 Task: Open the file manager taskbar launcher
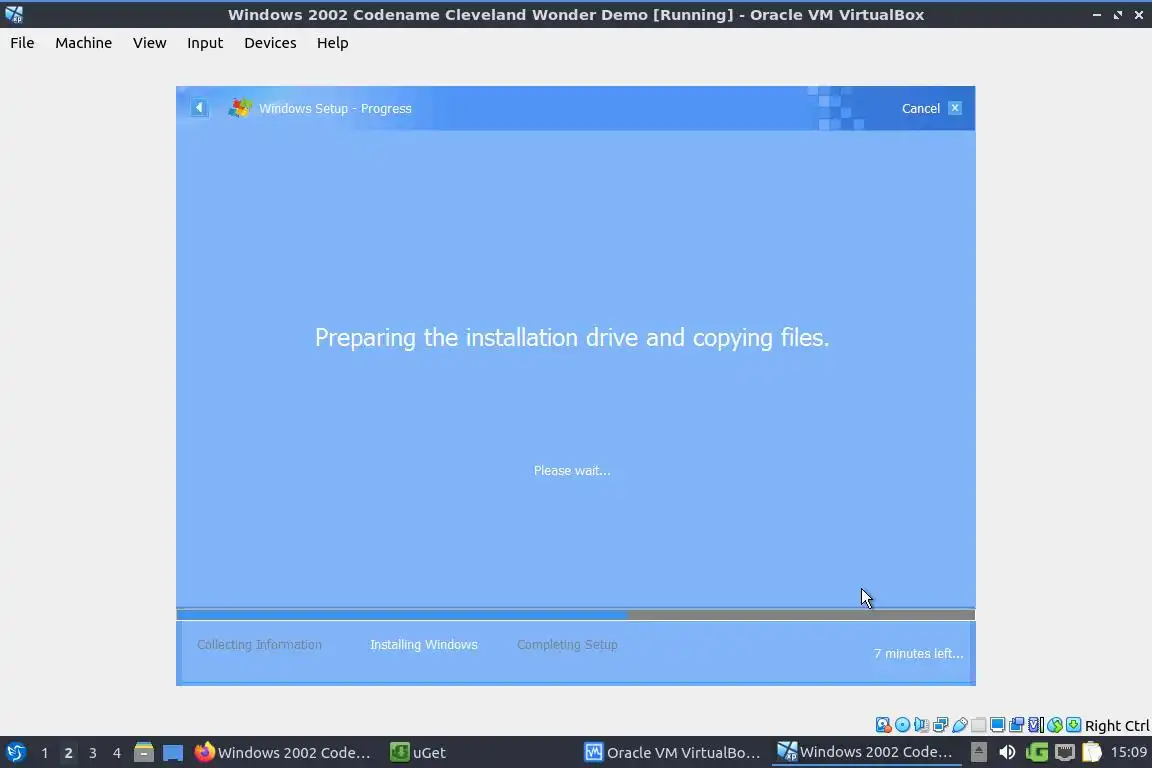point(143,752)
